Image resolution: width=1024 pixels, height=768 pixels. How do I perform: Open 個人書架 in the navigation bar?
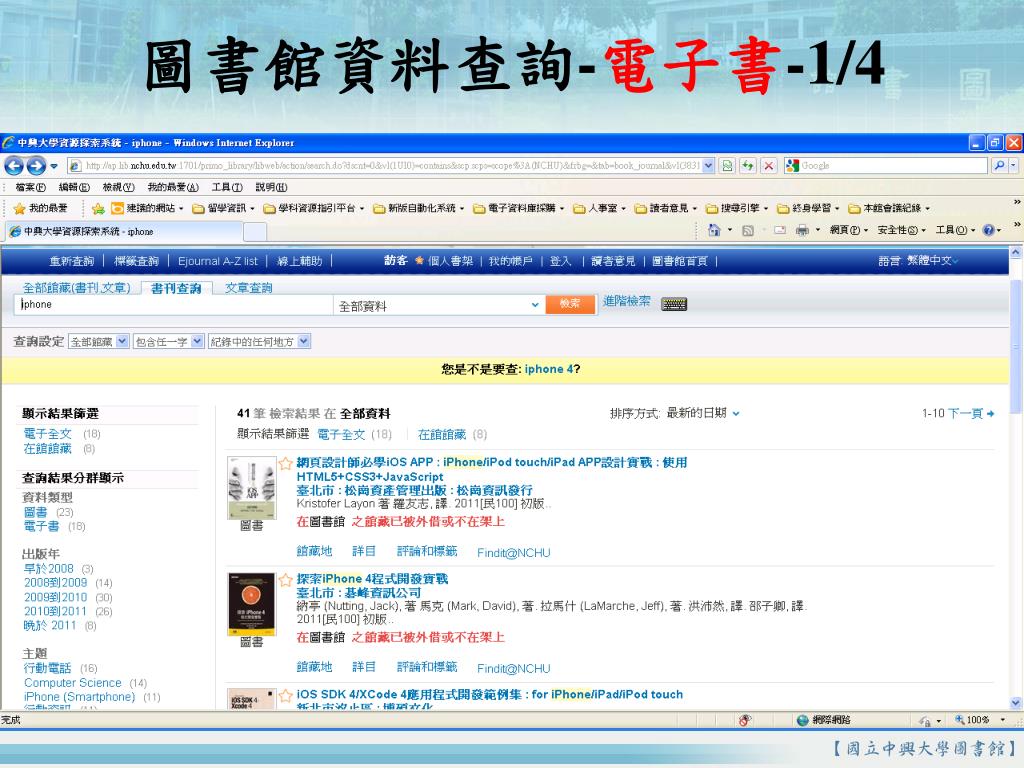[x=450, y=261]
